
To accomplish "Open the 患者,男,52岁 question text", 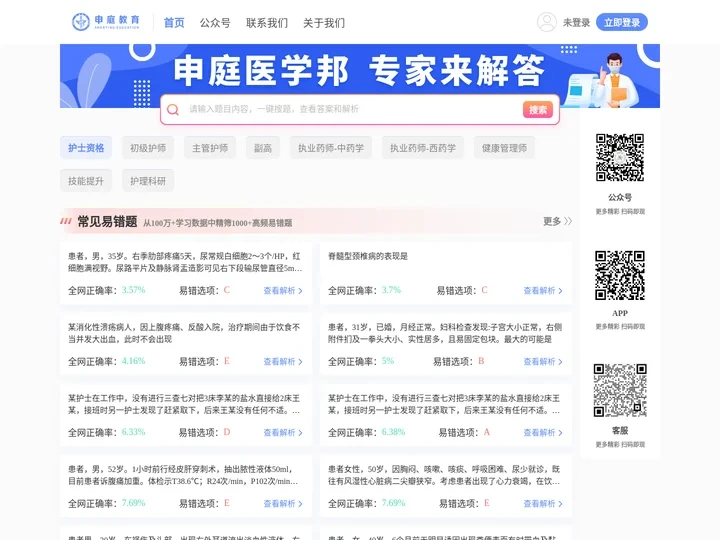I will click(183, 475).
